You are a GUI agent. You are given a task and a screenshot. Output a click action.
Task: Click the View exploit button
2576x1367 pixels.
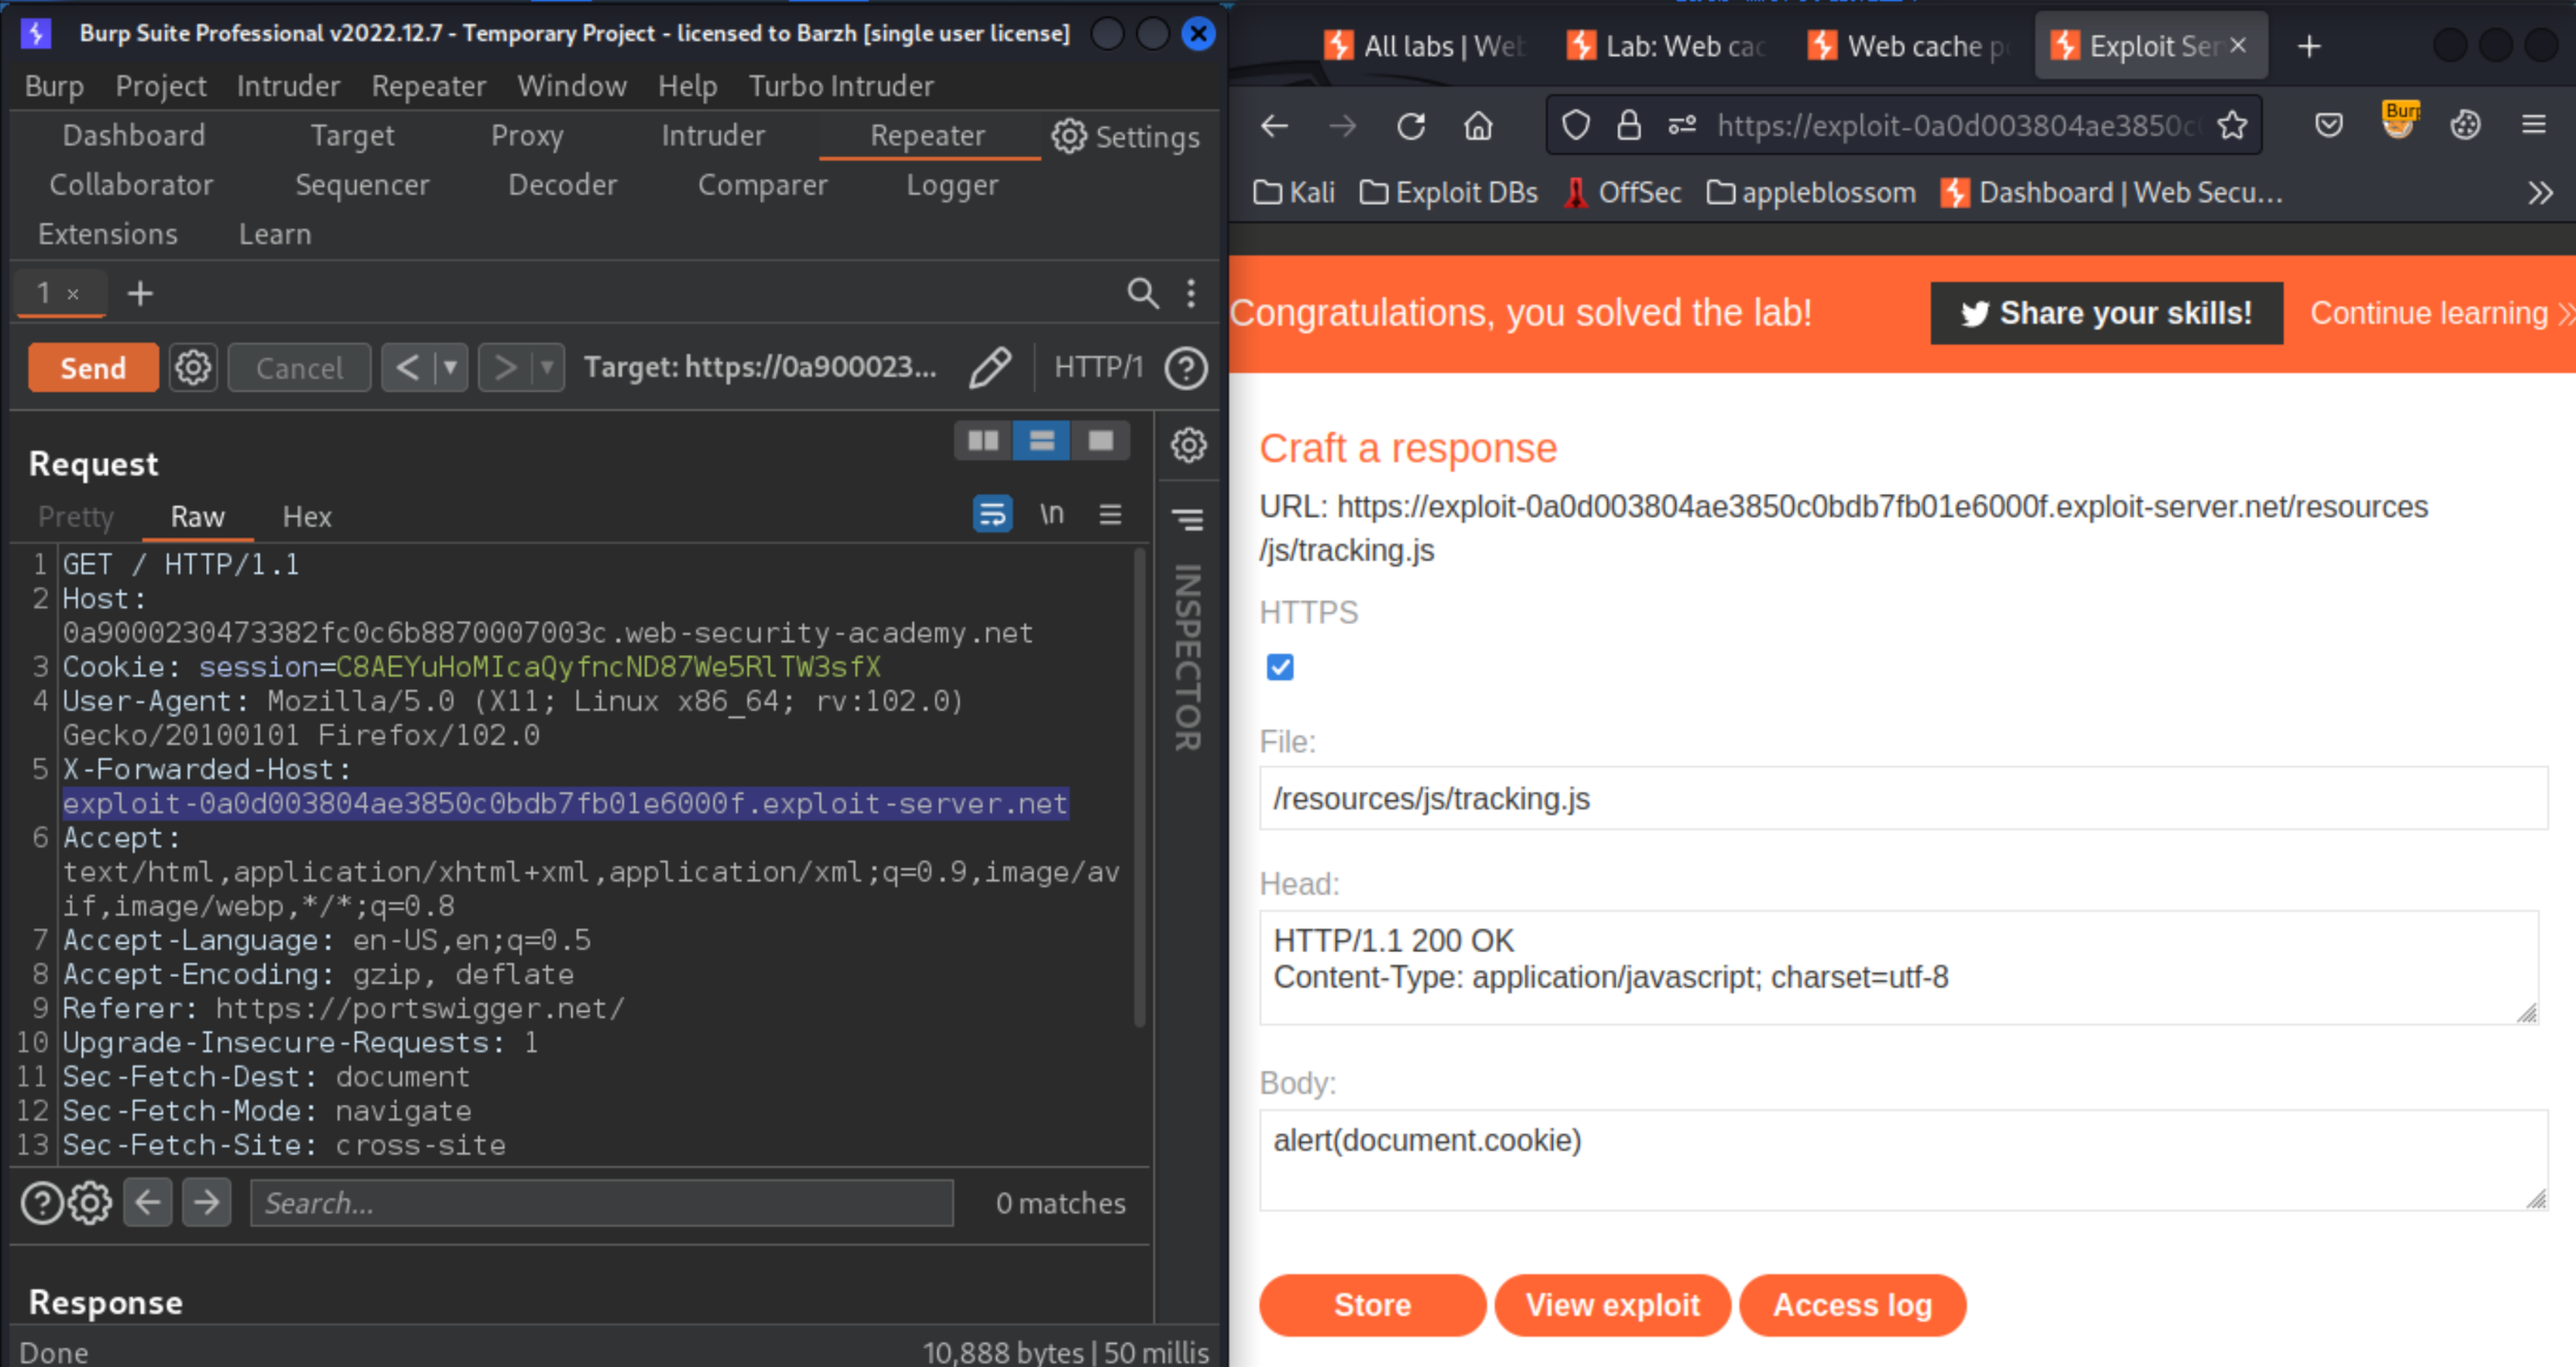click(x=1612, y=1305)
